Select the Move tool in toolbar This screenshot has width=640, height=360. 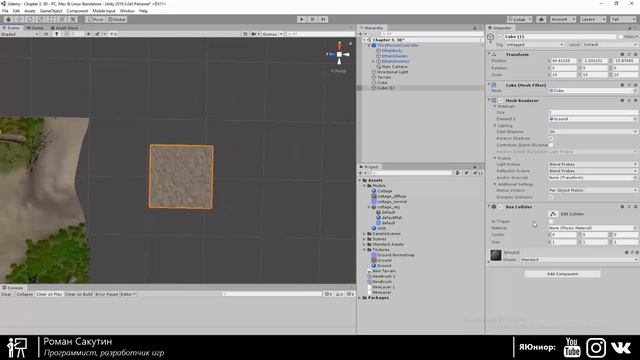click(19, 19)
